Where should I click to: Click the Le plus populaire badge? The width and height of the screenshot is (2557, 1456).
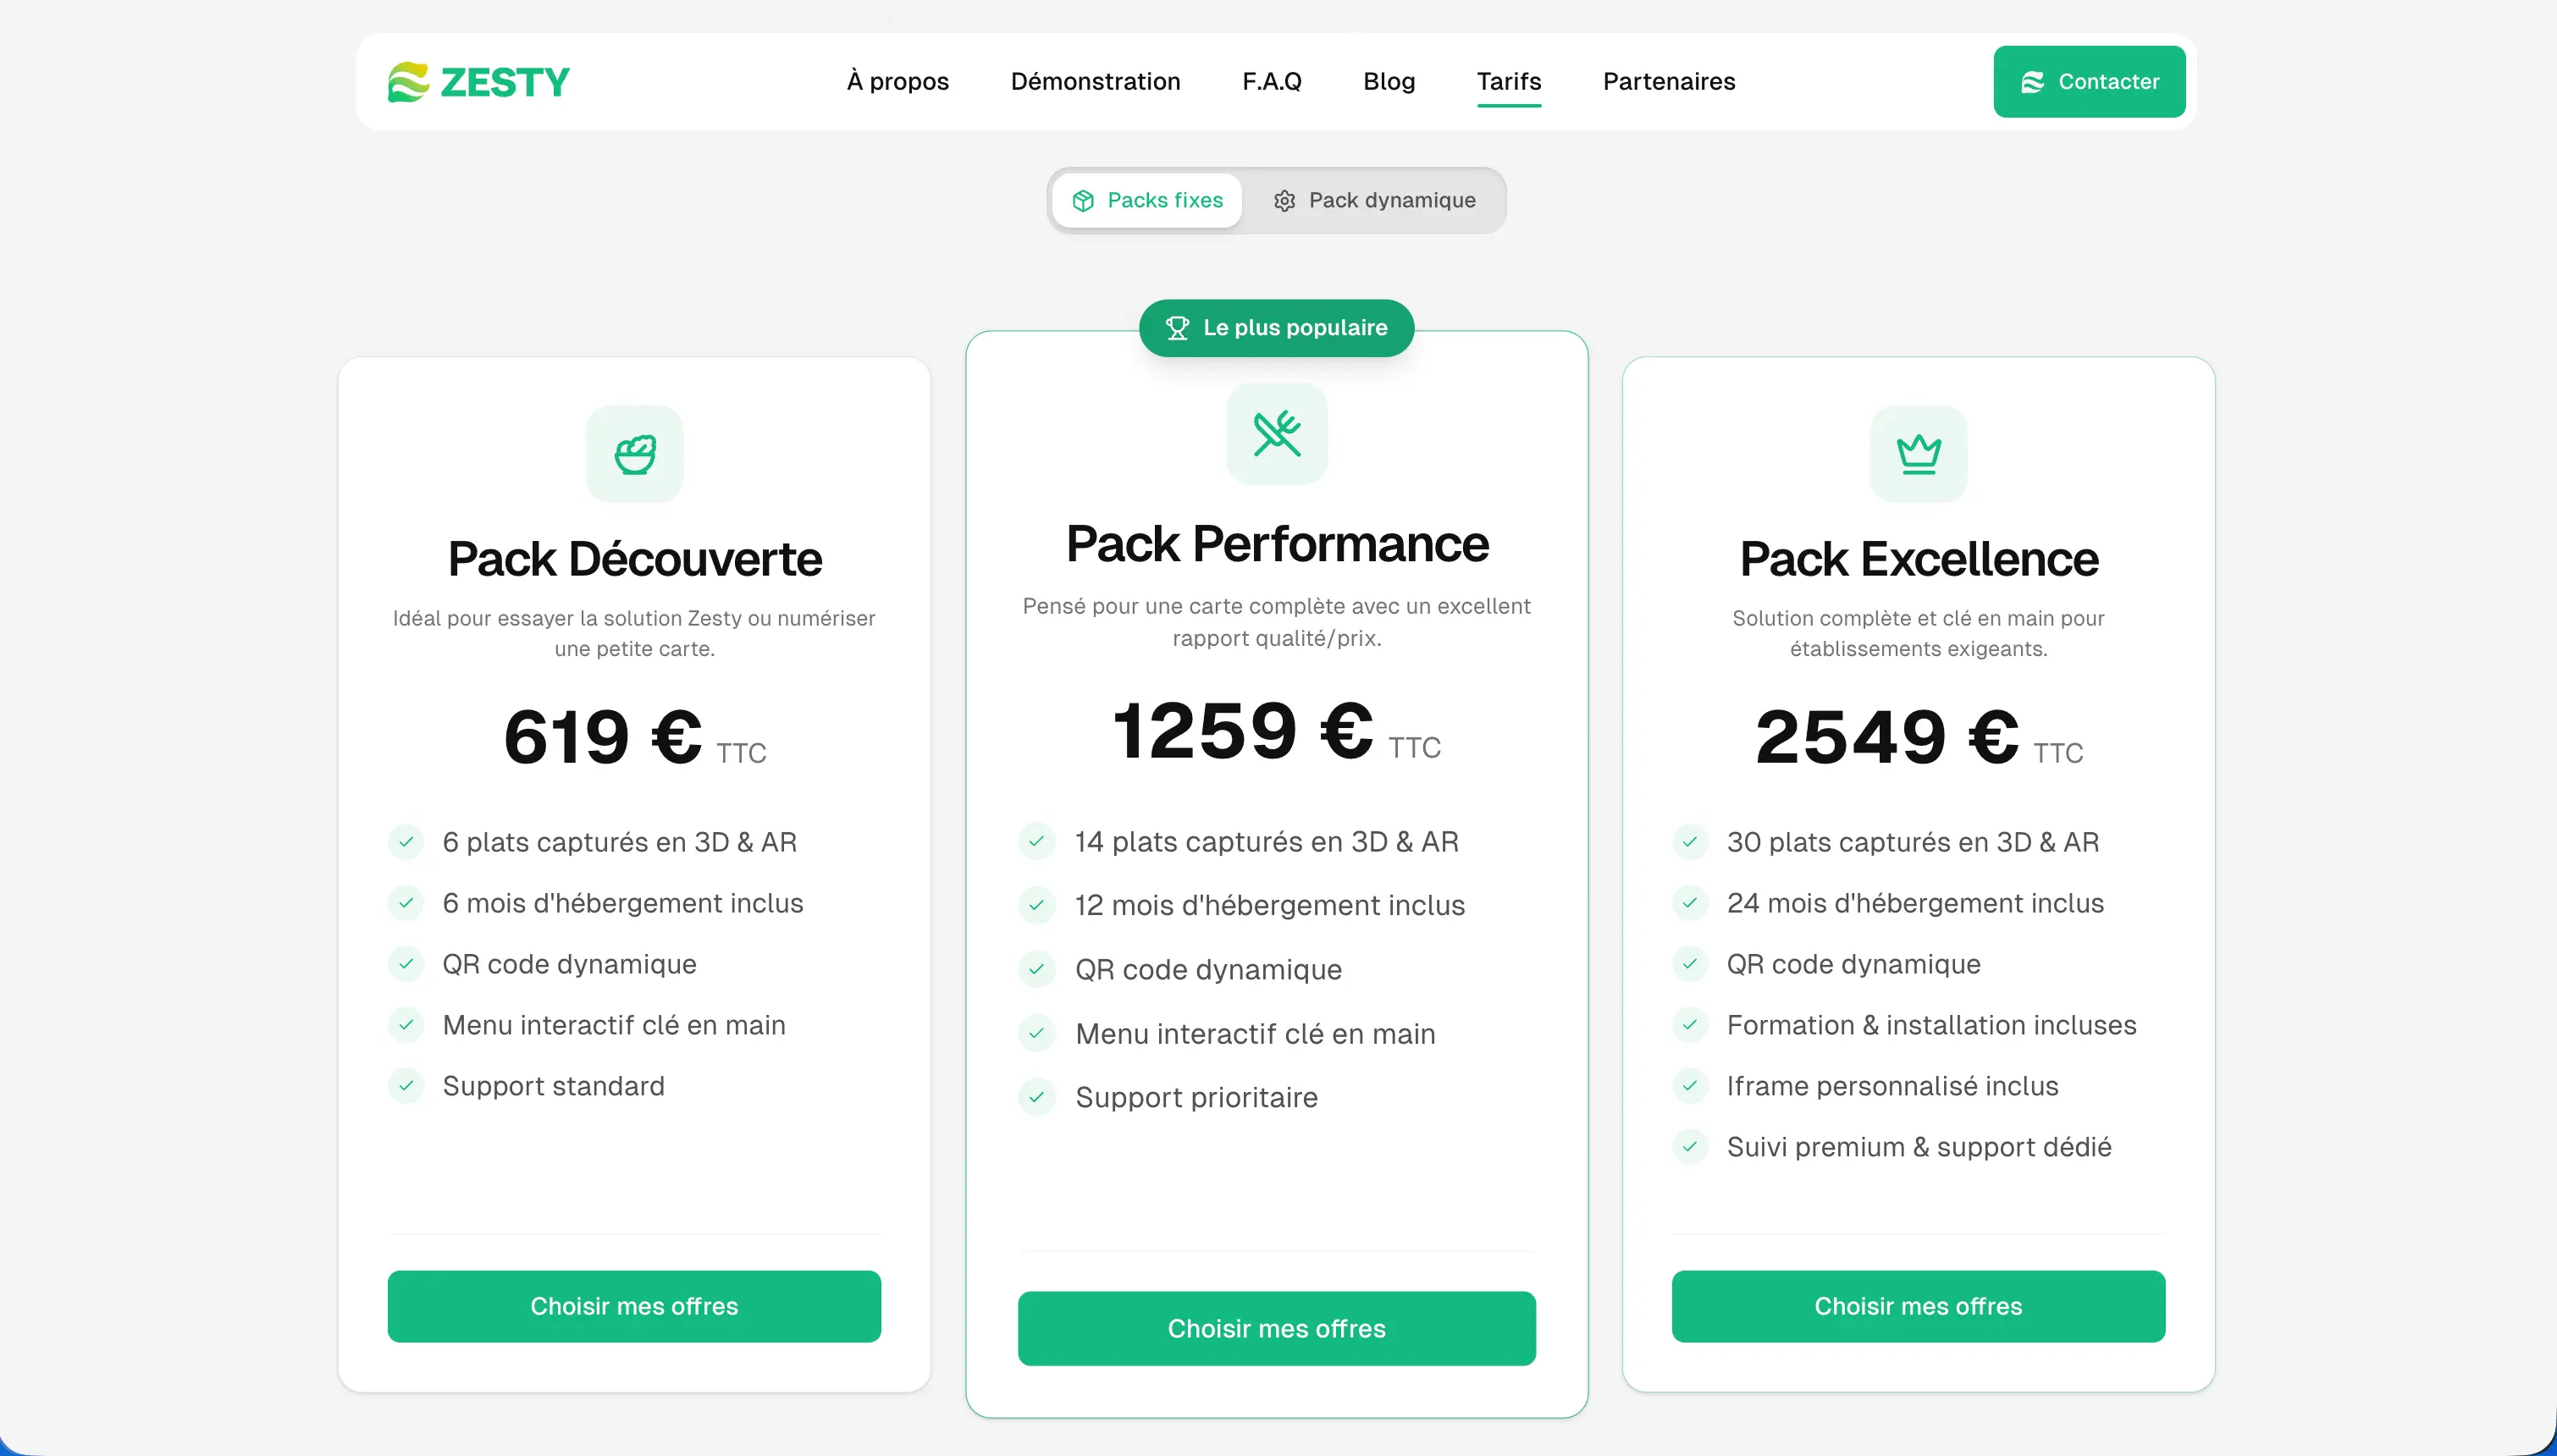tap(1277, 328)
